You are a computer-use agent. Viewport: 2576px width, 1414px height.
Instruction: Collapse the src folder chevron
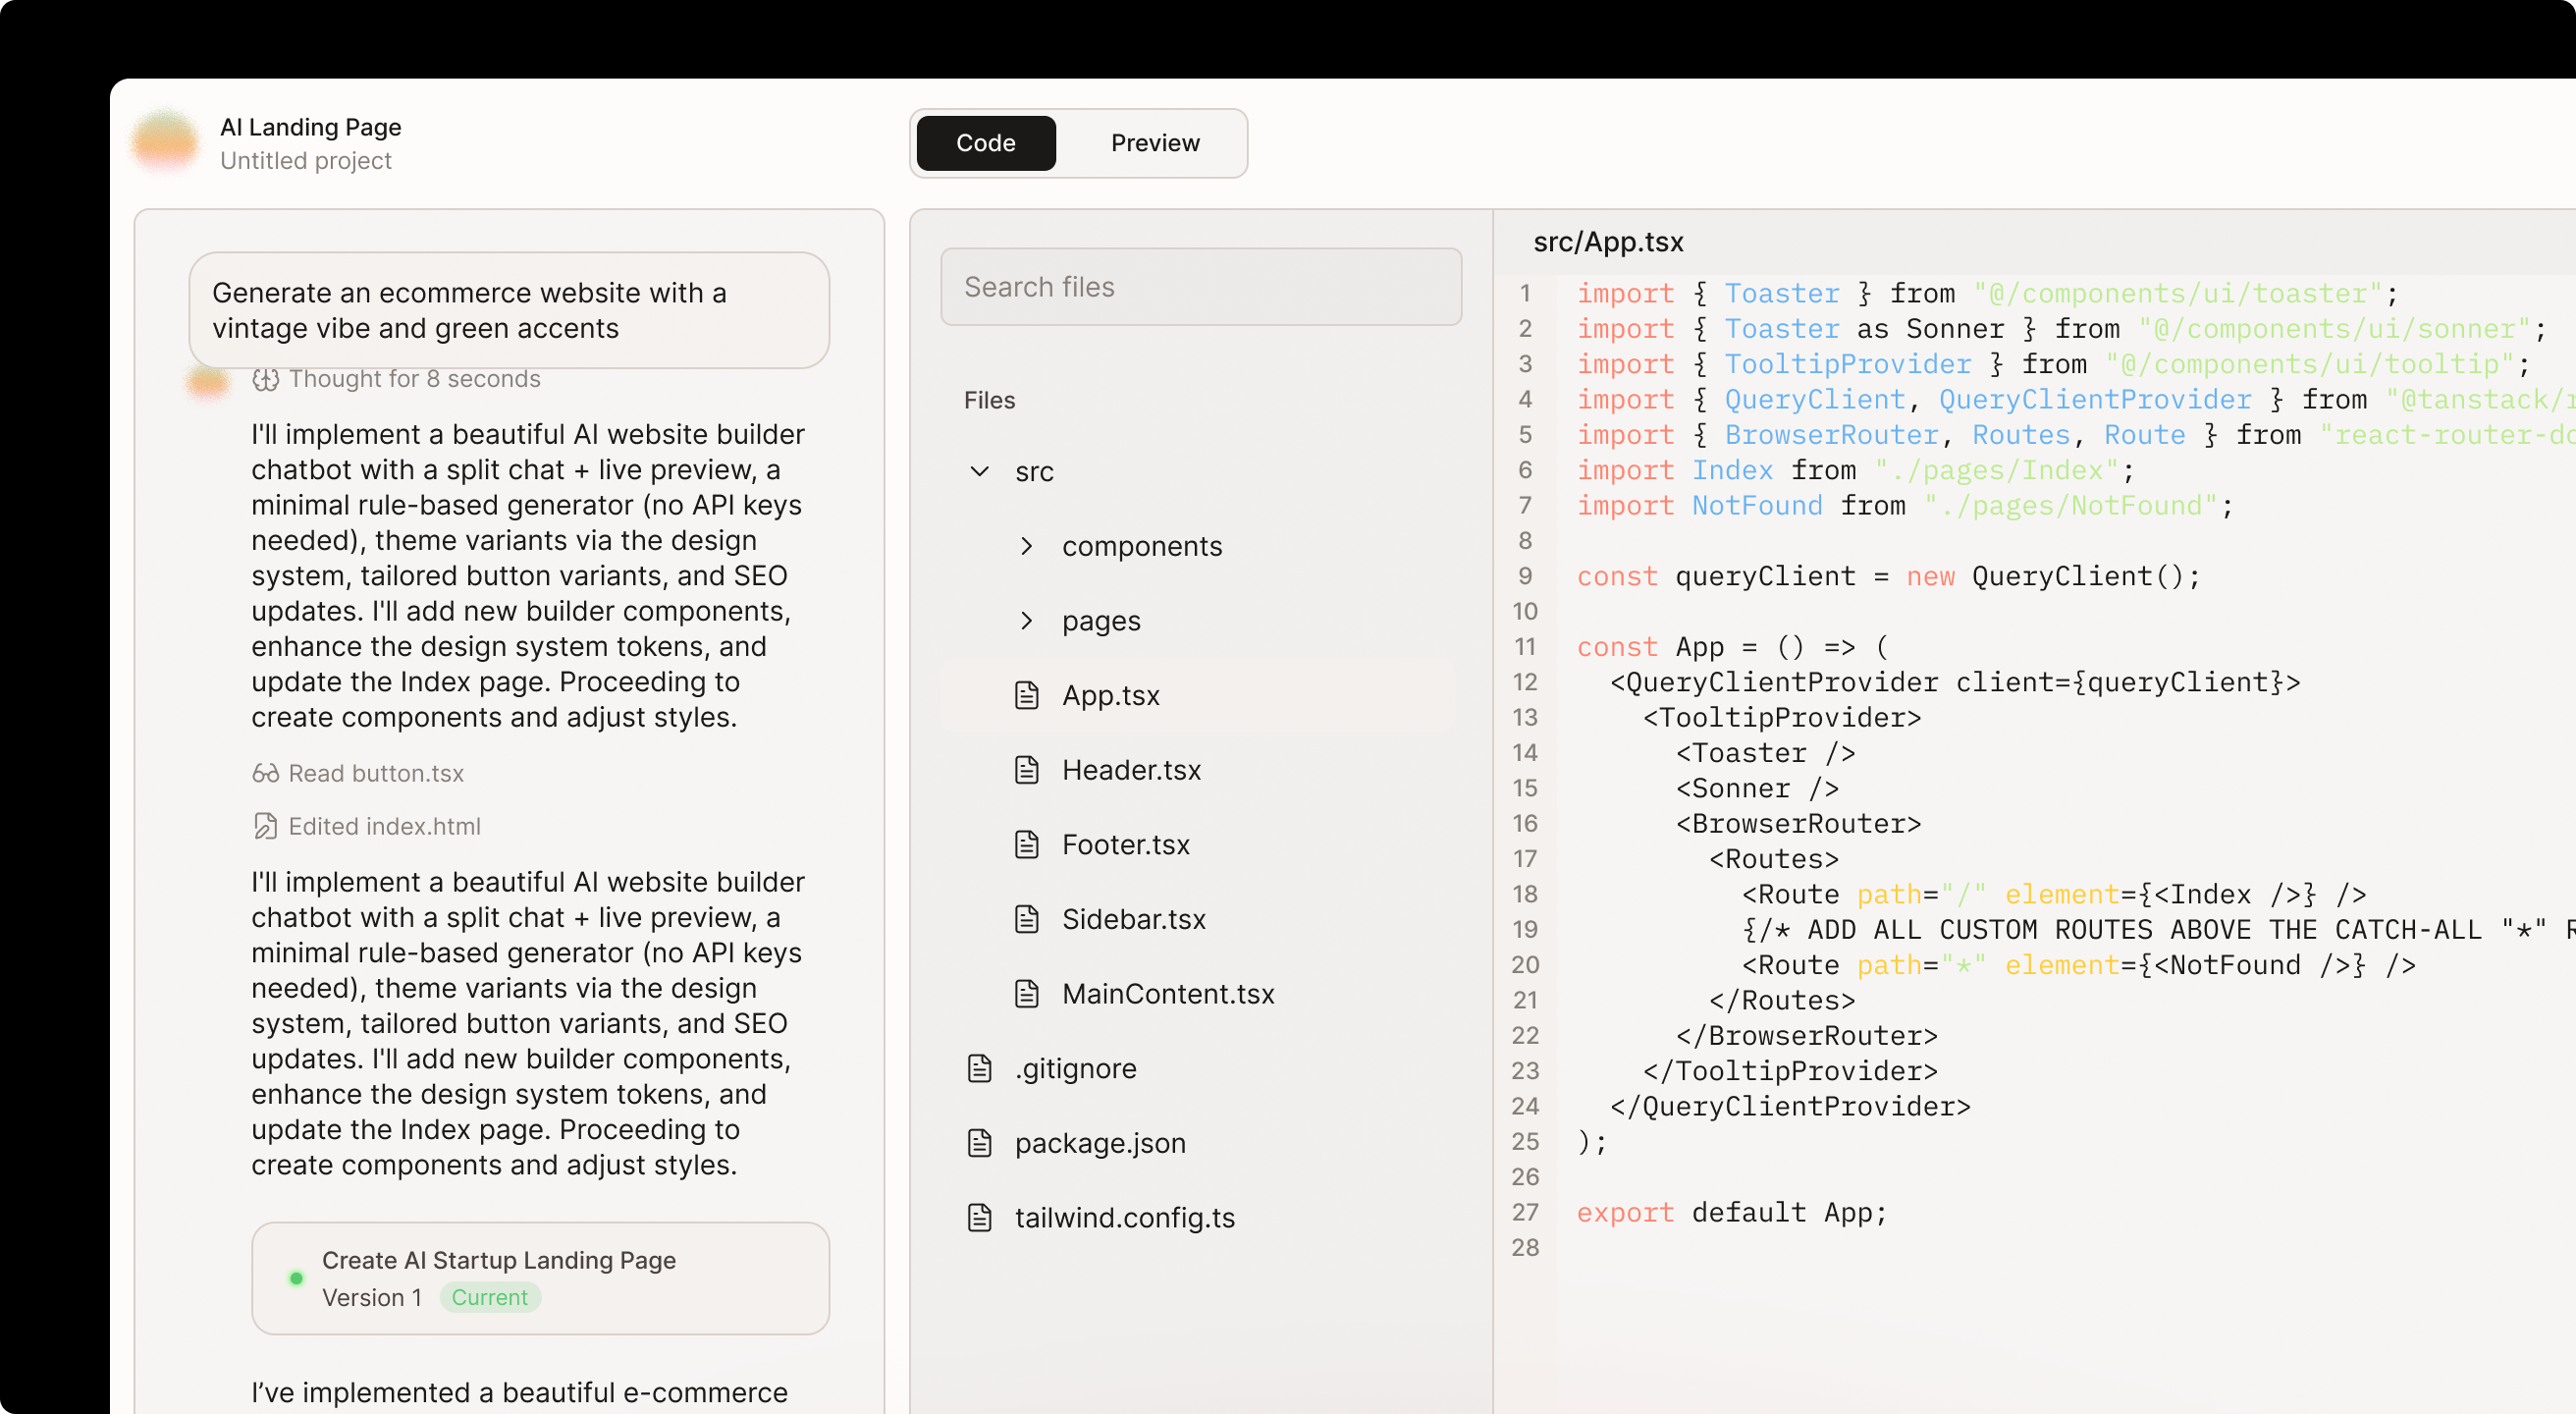click(x=979, y=471)
